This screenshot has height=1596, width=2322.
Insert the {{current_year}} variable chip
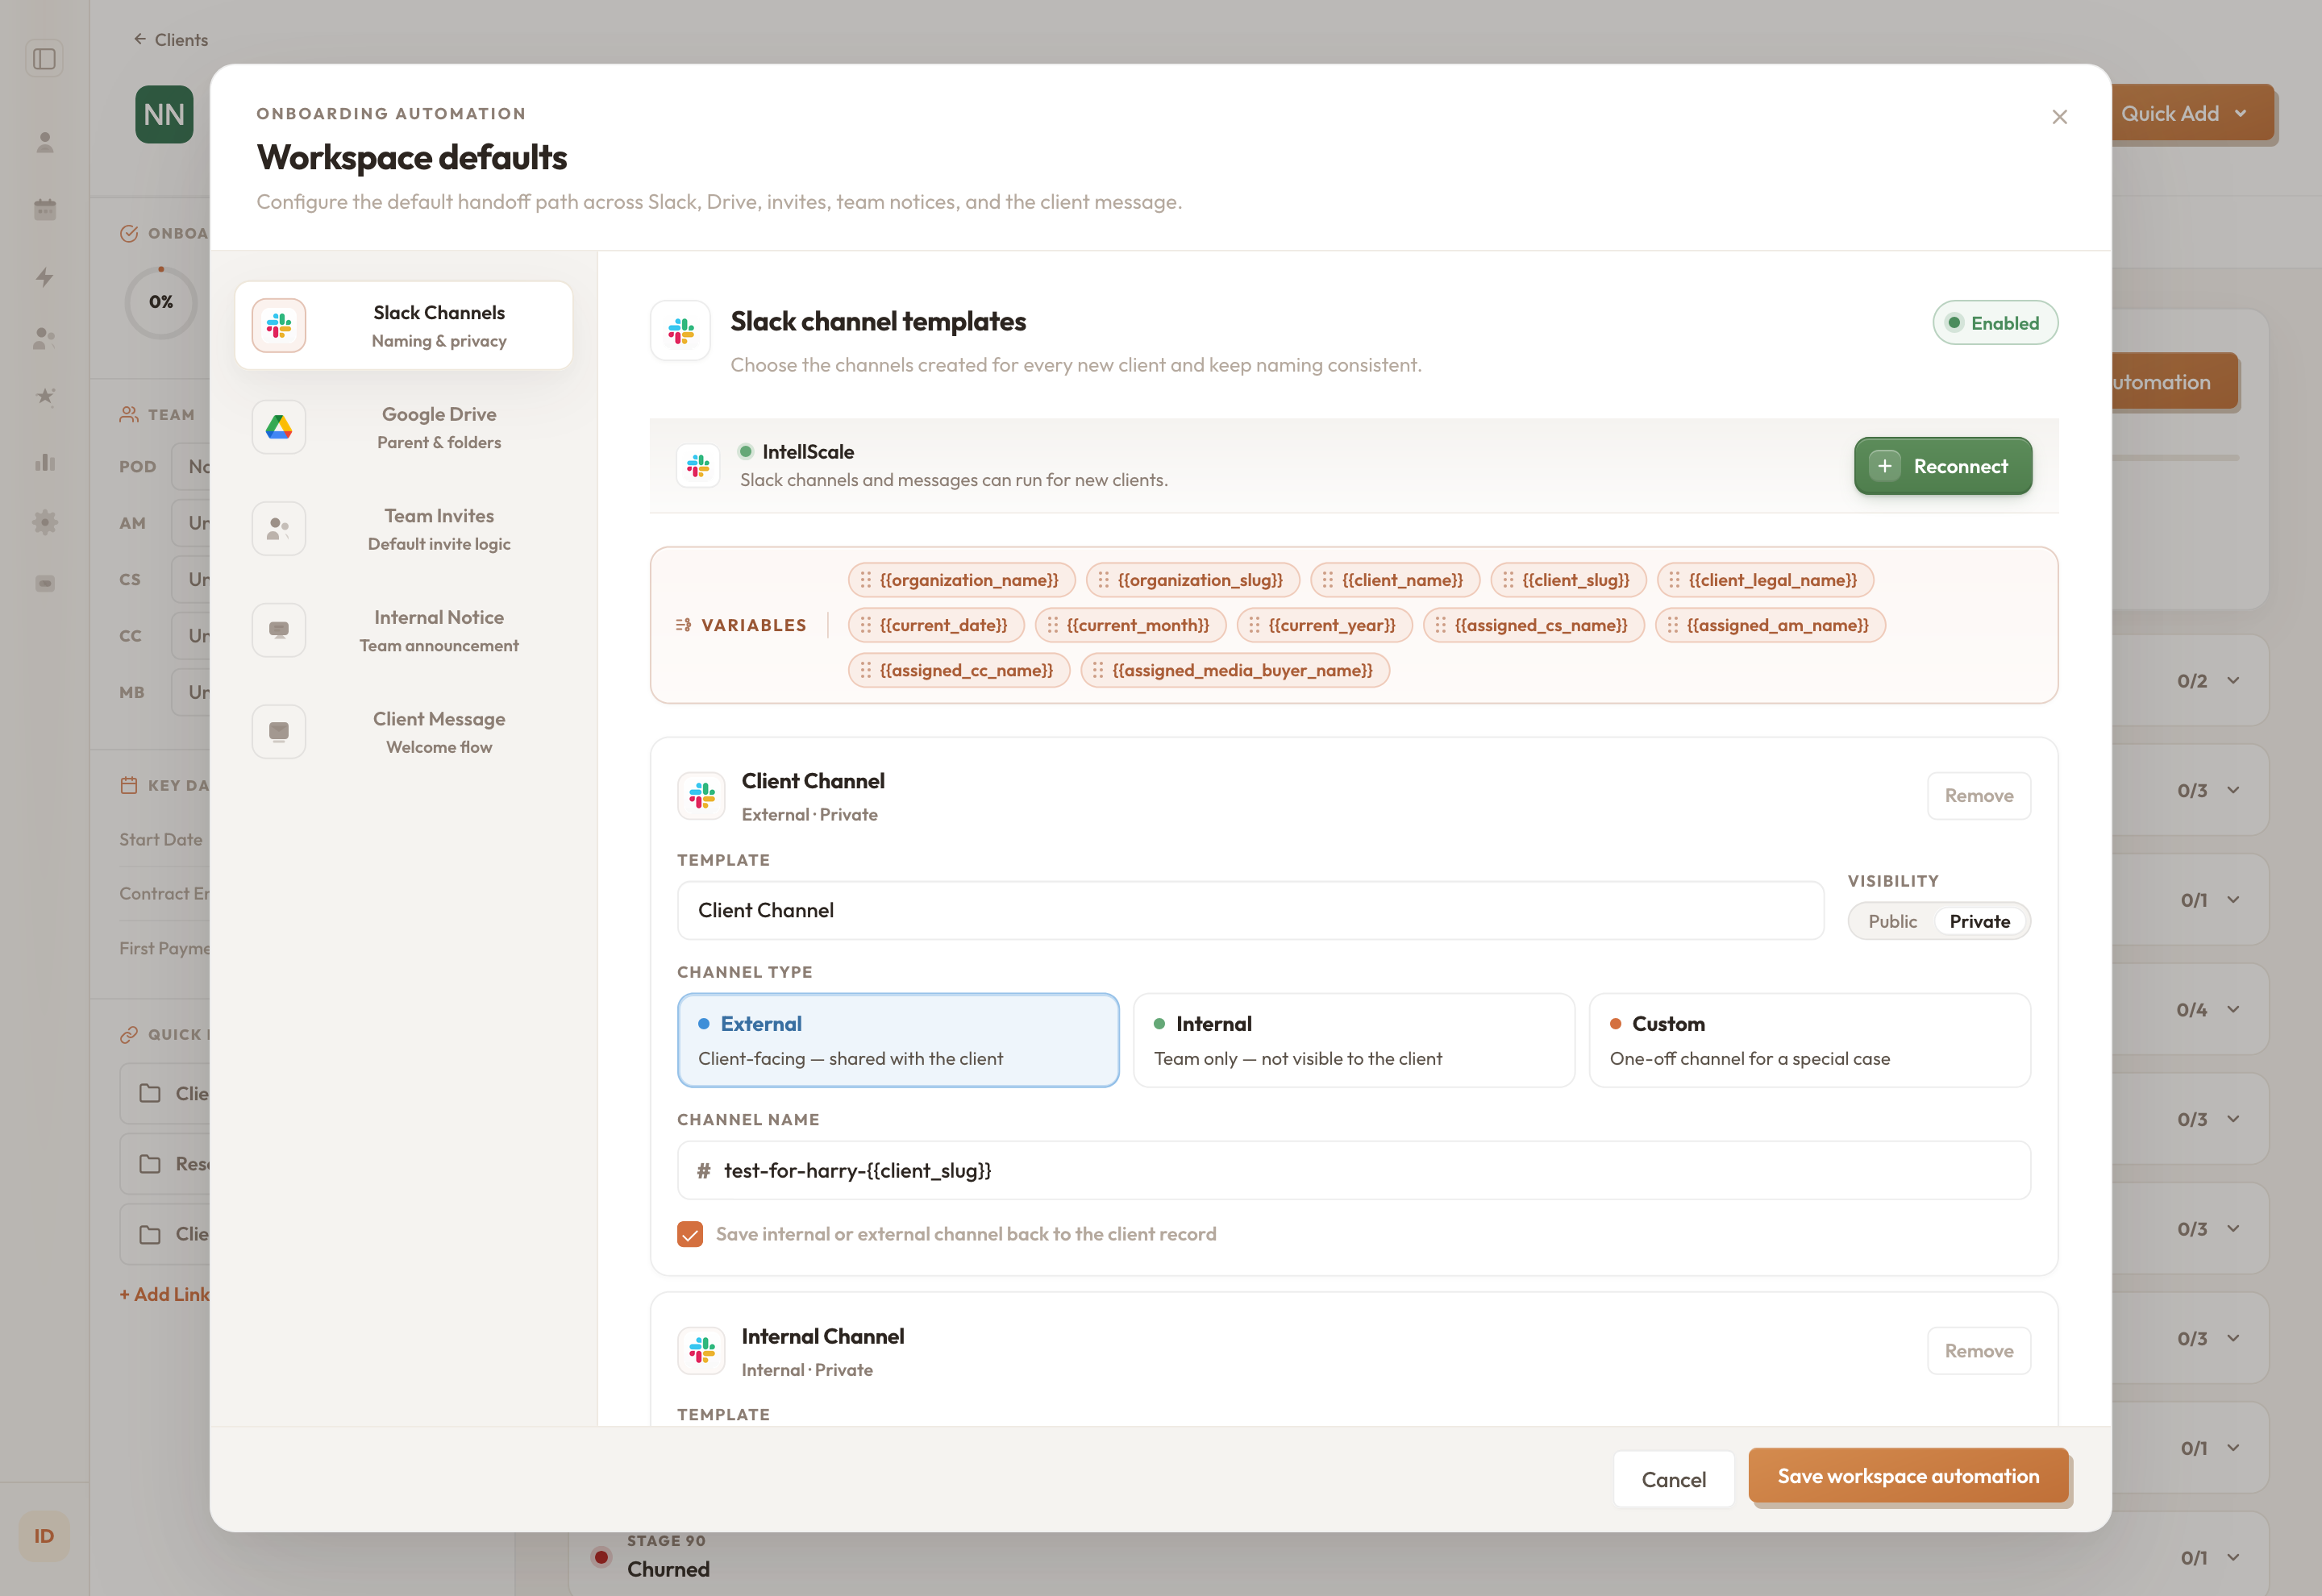tap(1324, 625)
